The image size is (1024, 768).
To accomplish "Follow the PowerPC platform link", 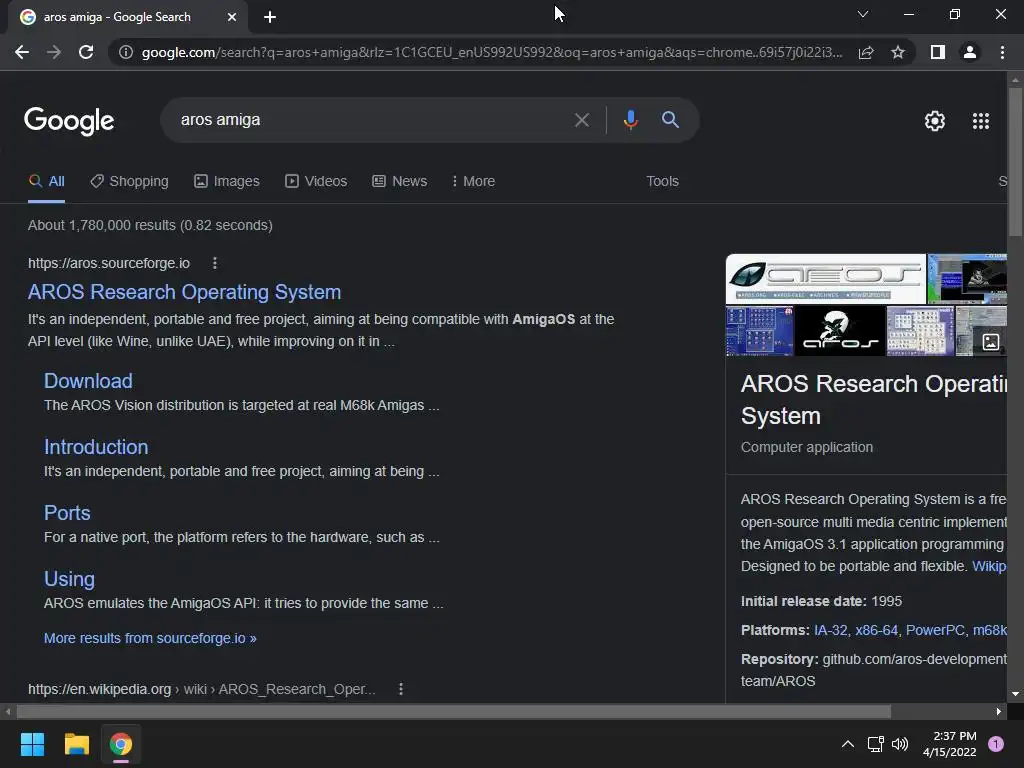I will (935, 630).
